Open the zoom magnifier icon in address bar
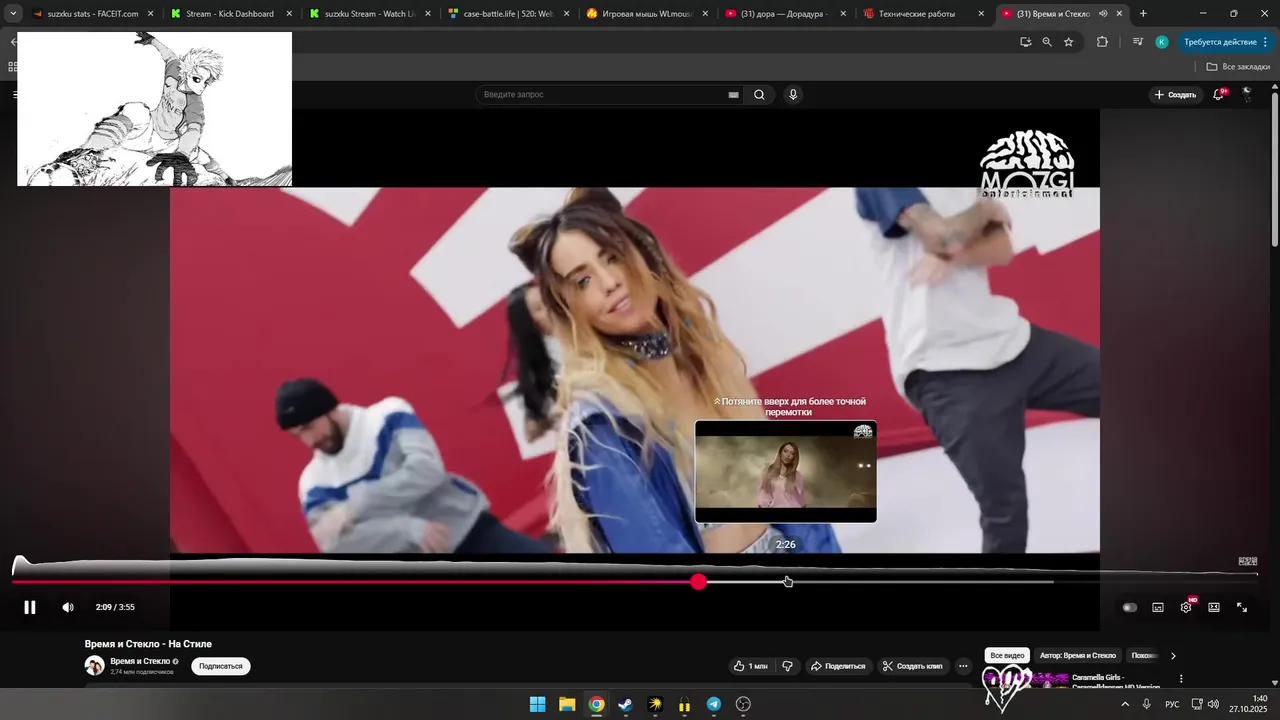Image resolution: width=1280 pixels, height=720 pixels. [x=1047, y=42]
